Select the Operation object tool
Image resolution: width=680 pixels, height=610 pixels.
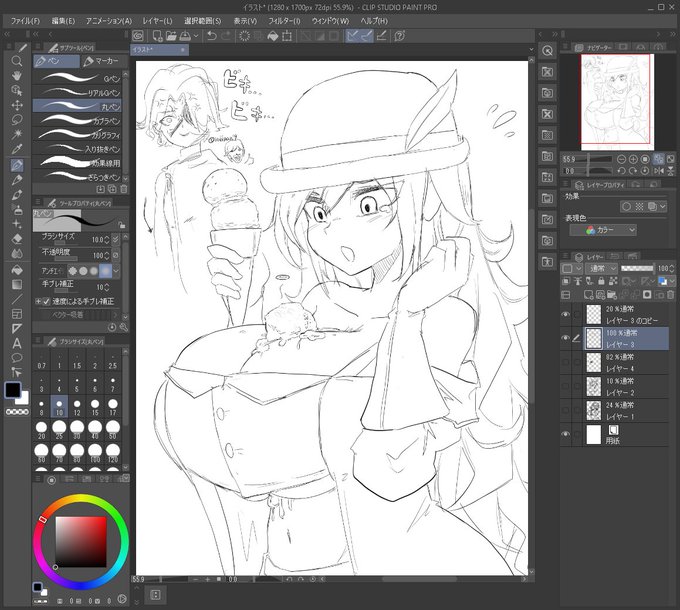click(x=16, y=90)
